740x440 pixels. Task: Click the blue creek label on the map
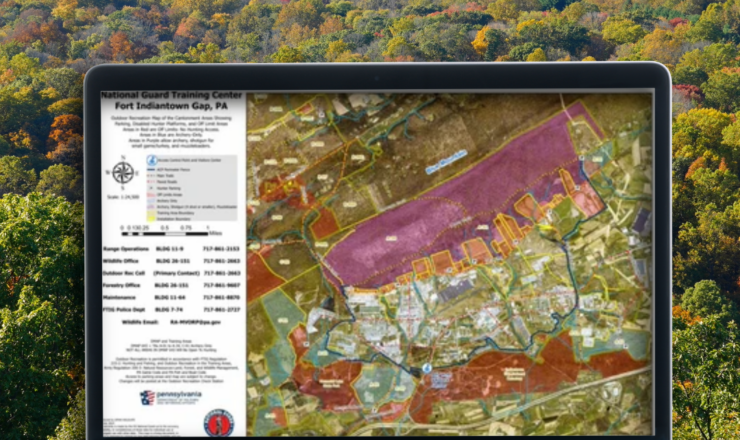pos(445,161)
